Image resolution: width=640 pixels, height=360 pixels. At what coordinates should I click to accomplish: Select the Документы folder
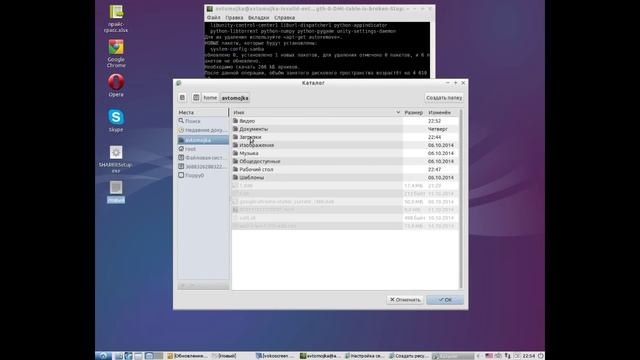(x=345, y=129)
